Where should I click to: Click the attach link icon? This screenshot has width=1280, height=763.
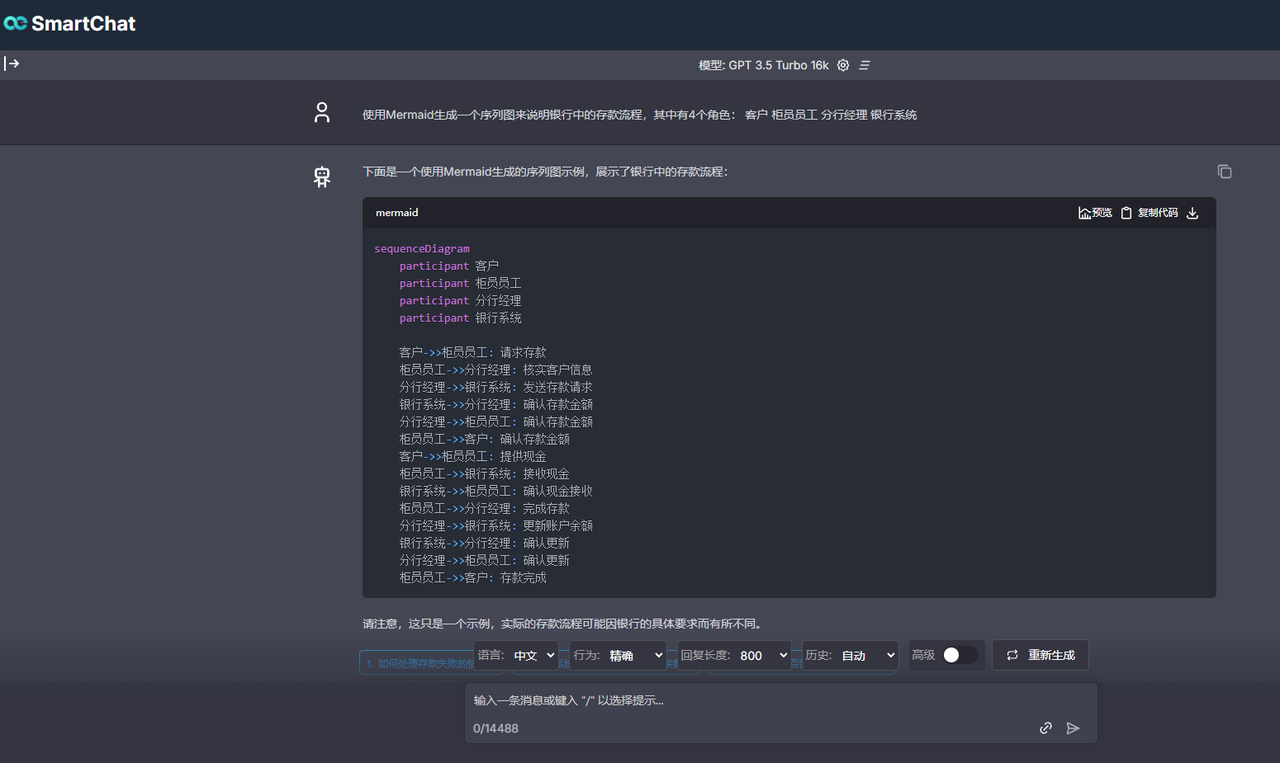pyautogui.click(x=1046, y=728)
